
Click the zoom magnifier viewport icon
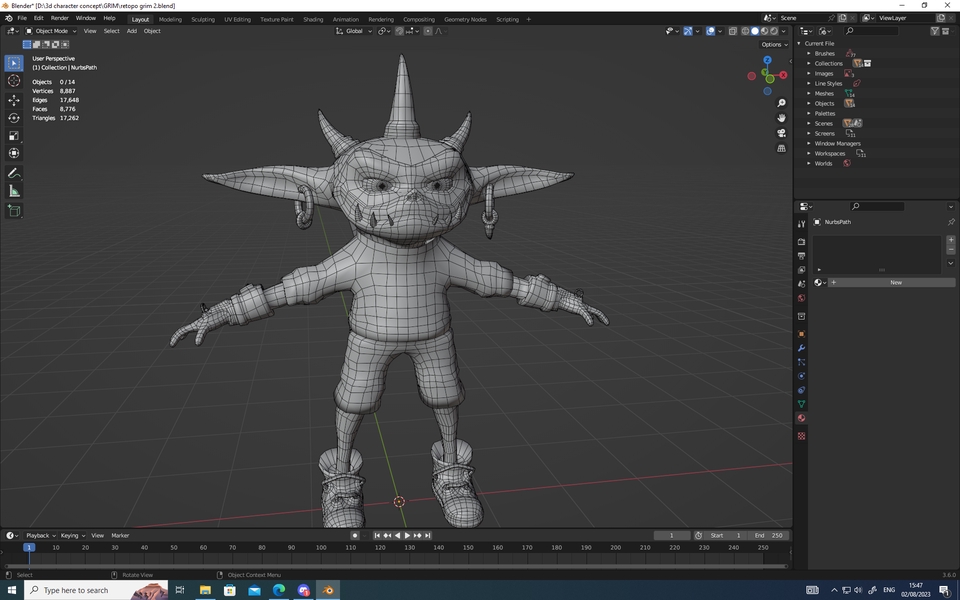(x=781, y=103)
